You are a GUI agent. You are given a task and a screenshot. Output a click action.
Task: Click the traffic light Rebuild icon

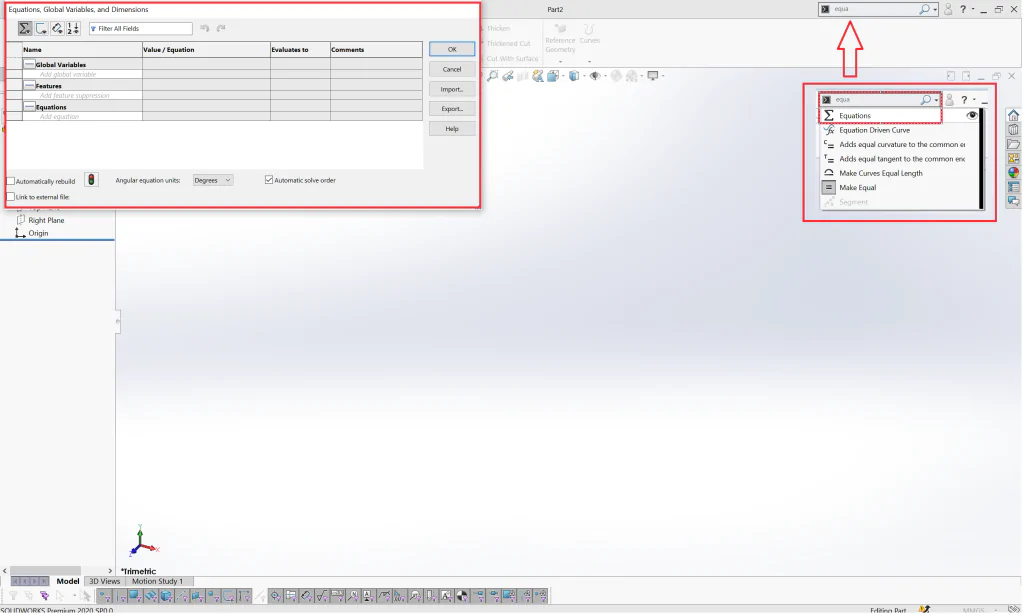point(91,180)
